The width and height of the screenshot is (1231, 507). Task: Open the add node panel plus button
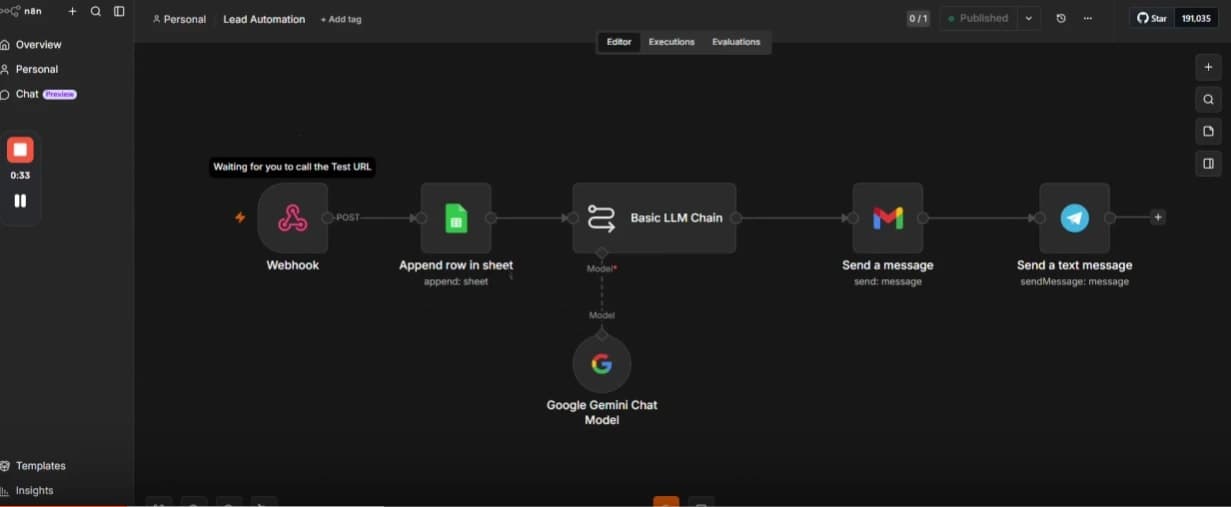(1208, 67)
